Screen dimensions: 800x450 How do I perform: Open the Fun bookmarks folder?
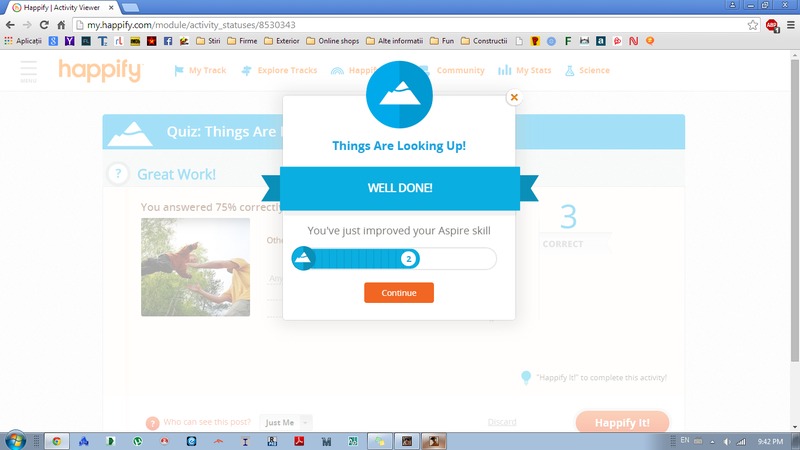coord(442,41)
